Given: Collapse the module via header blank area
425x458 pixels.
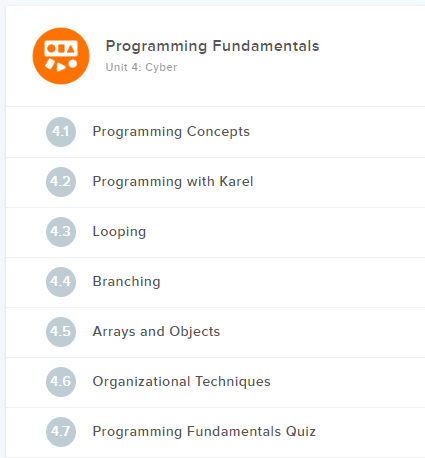Looking at the screenshot, I should click(370, 56).
